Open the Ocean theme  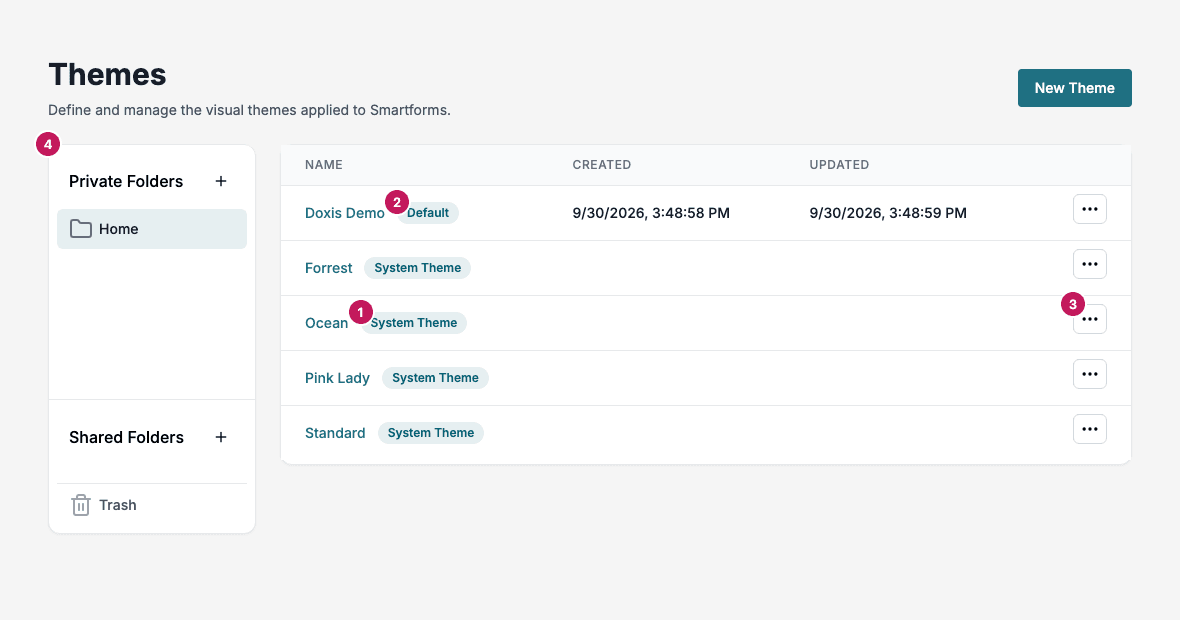click(x=327, y=323)
